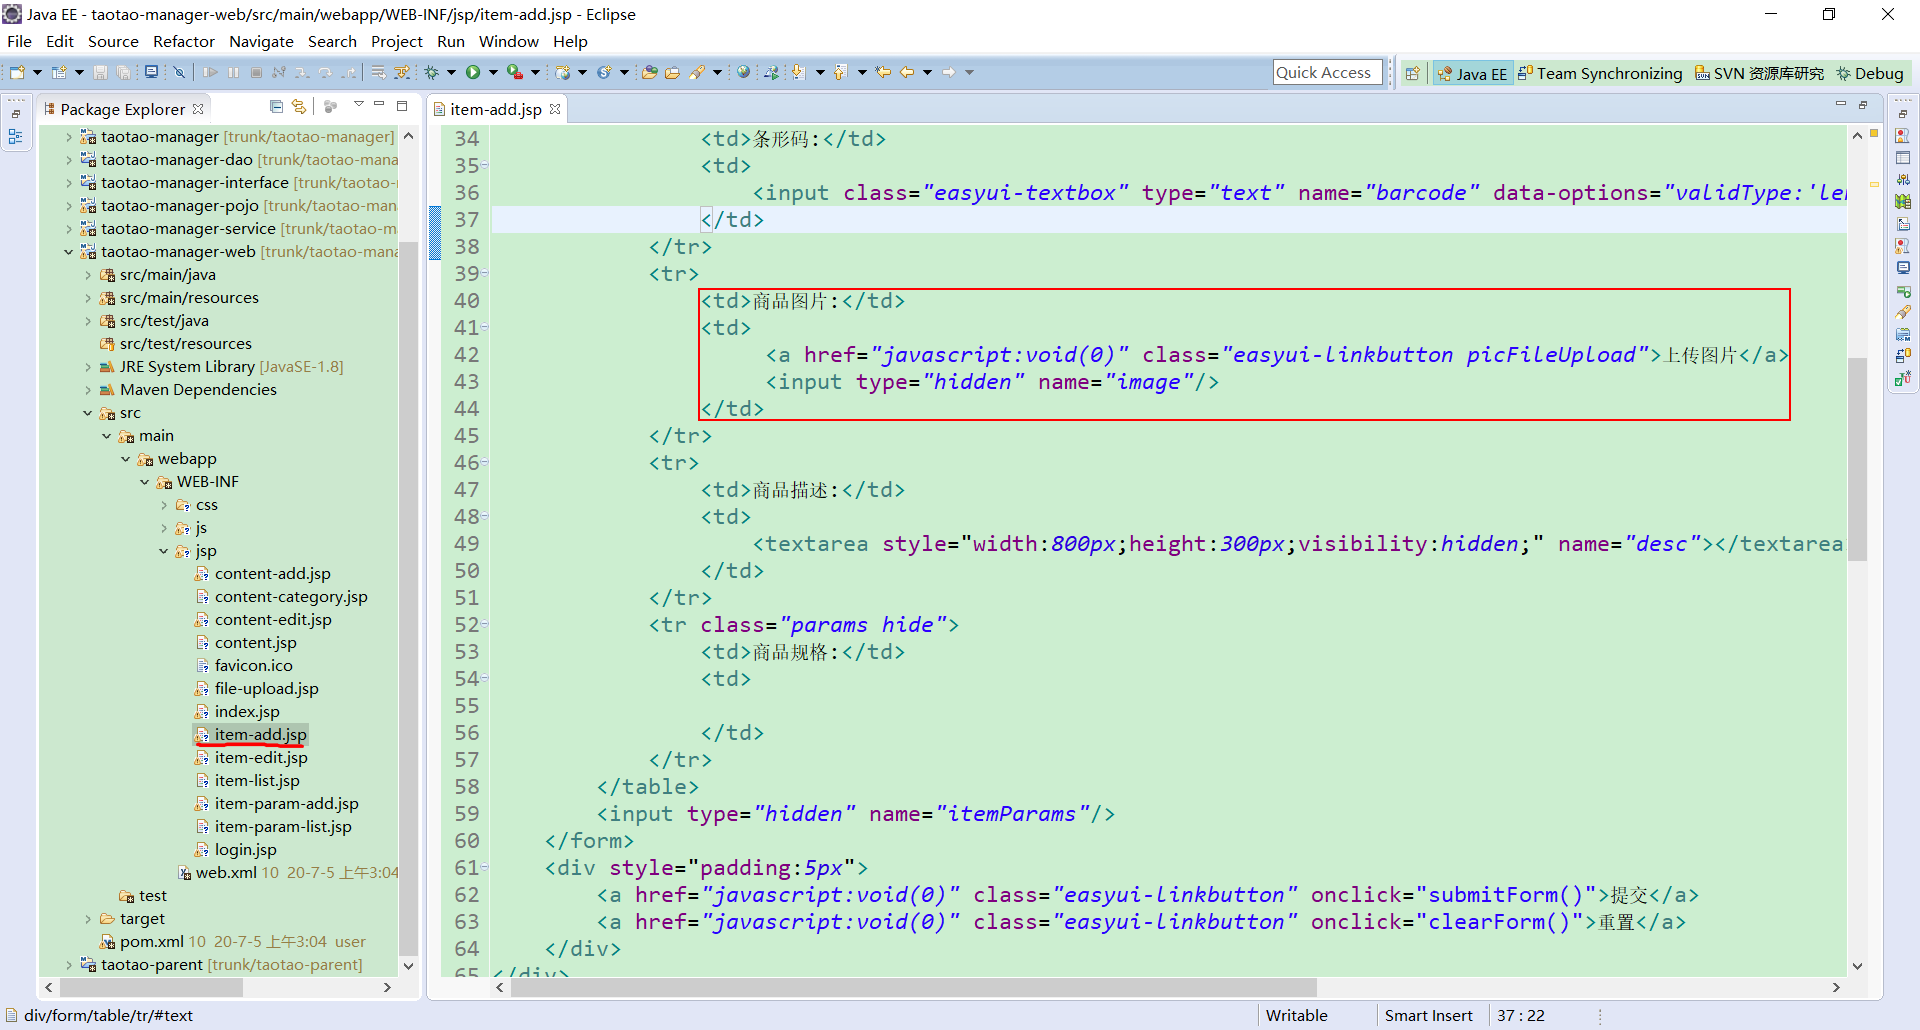Click the Run on Server icon
This screenshot has width=1920, height=1030.
515,72
